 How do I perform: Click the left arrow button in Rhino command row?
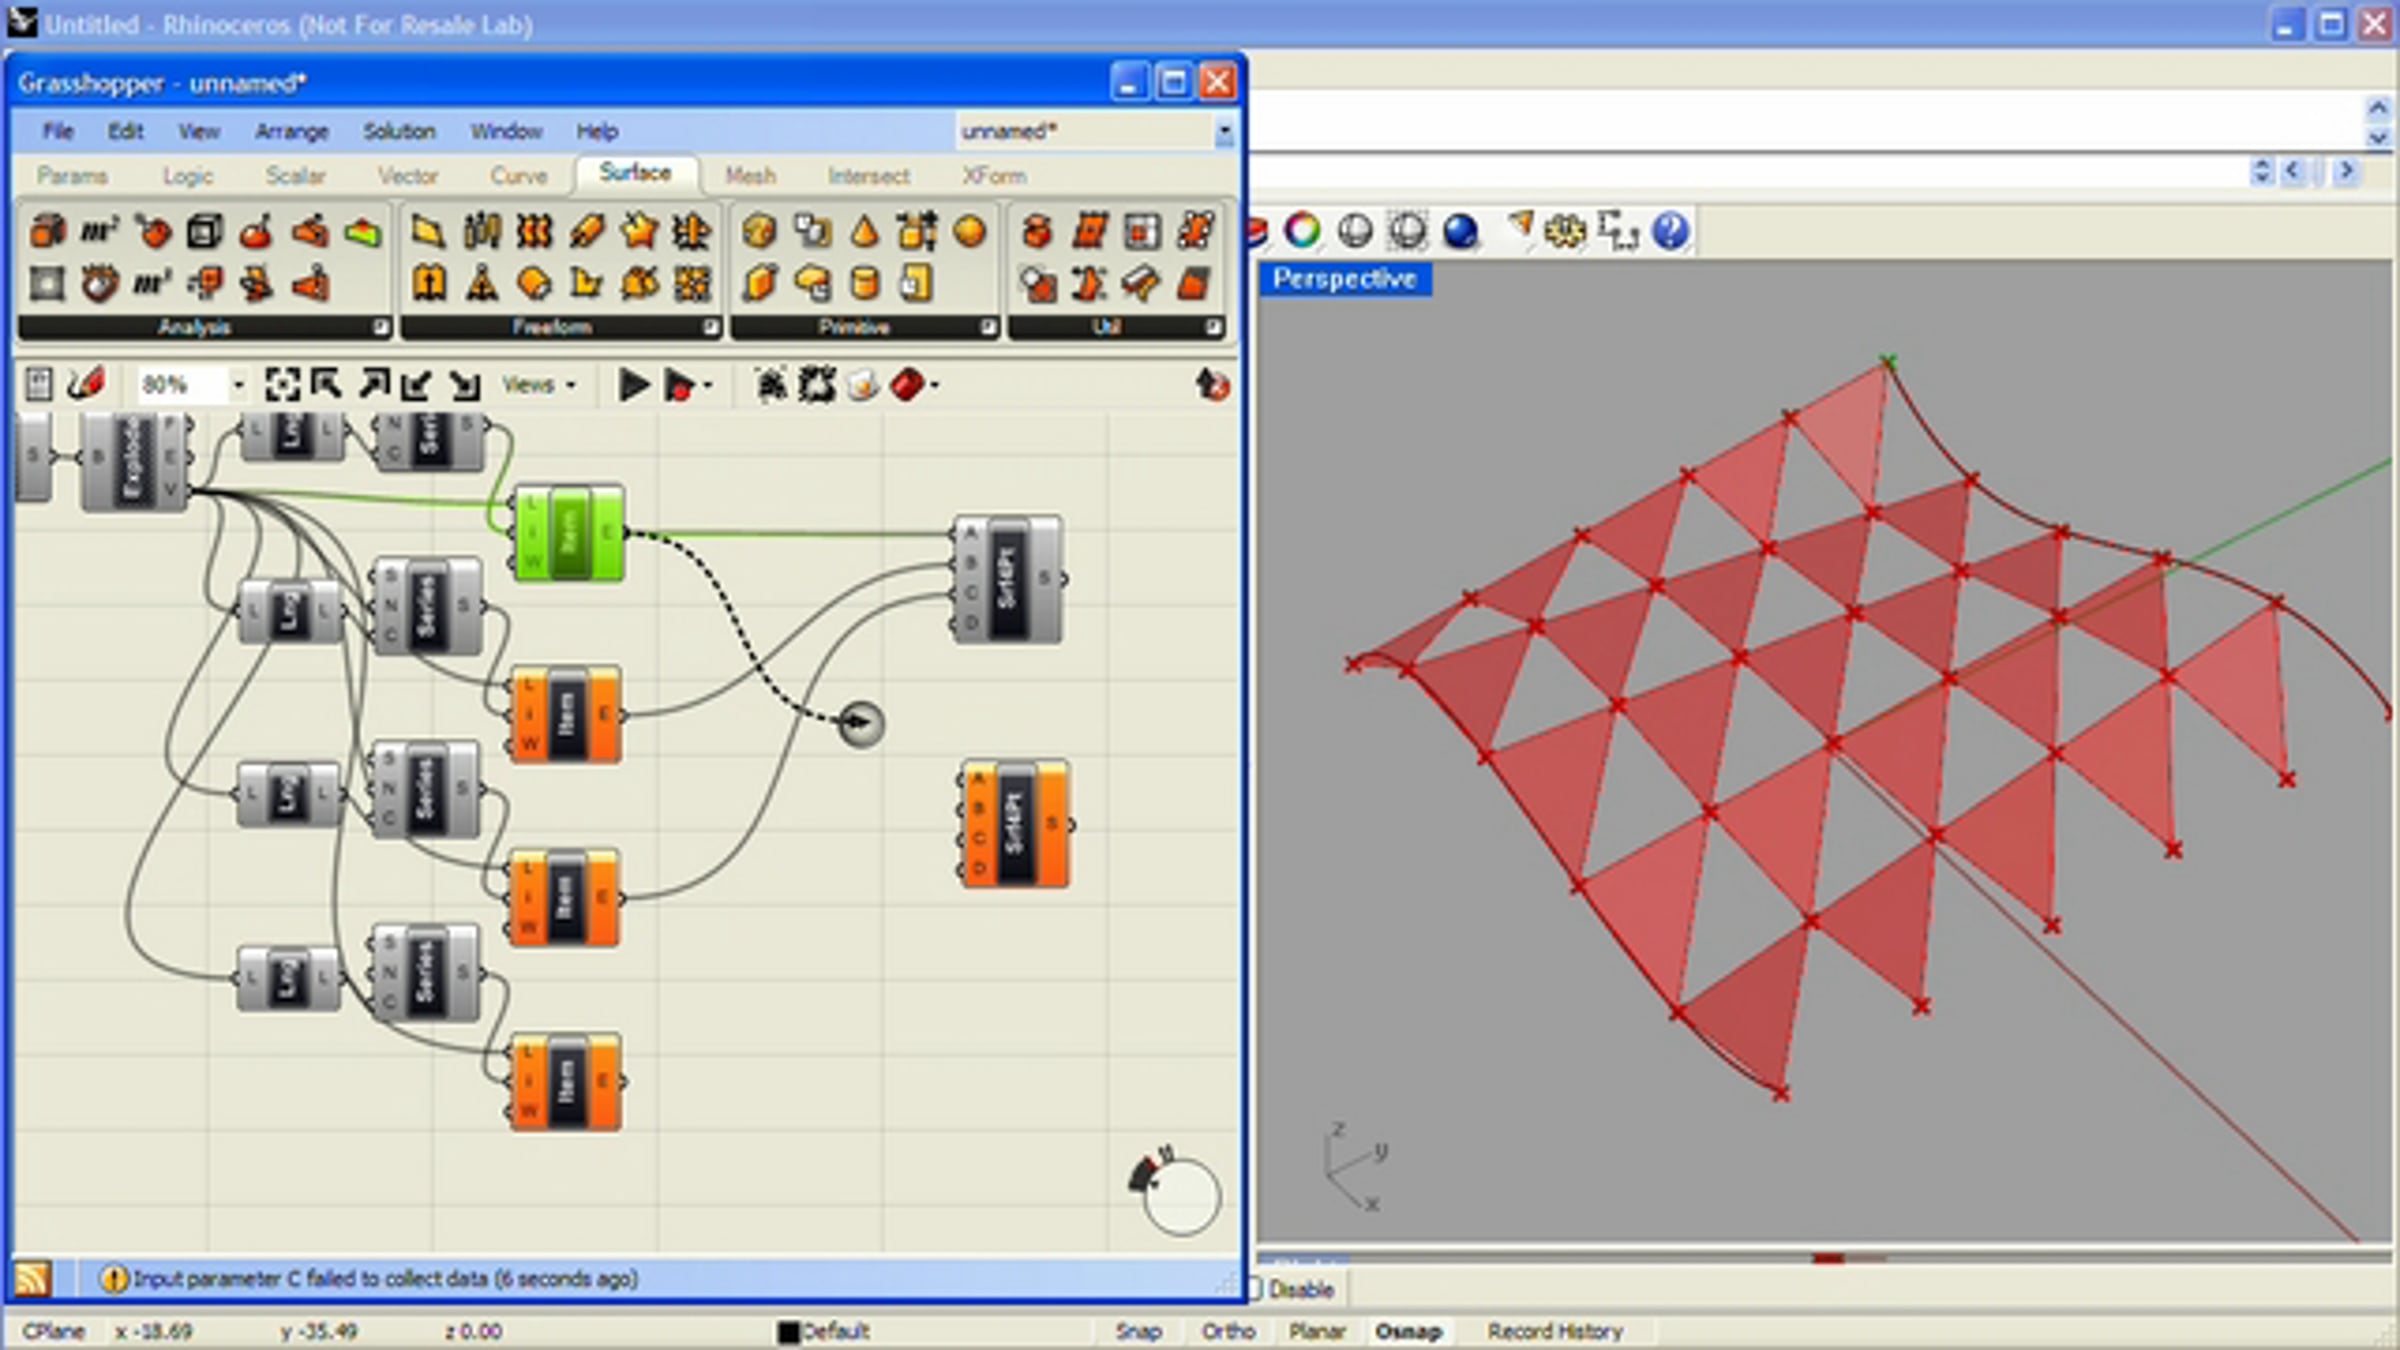point(2293,172)
